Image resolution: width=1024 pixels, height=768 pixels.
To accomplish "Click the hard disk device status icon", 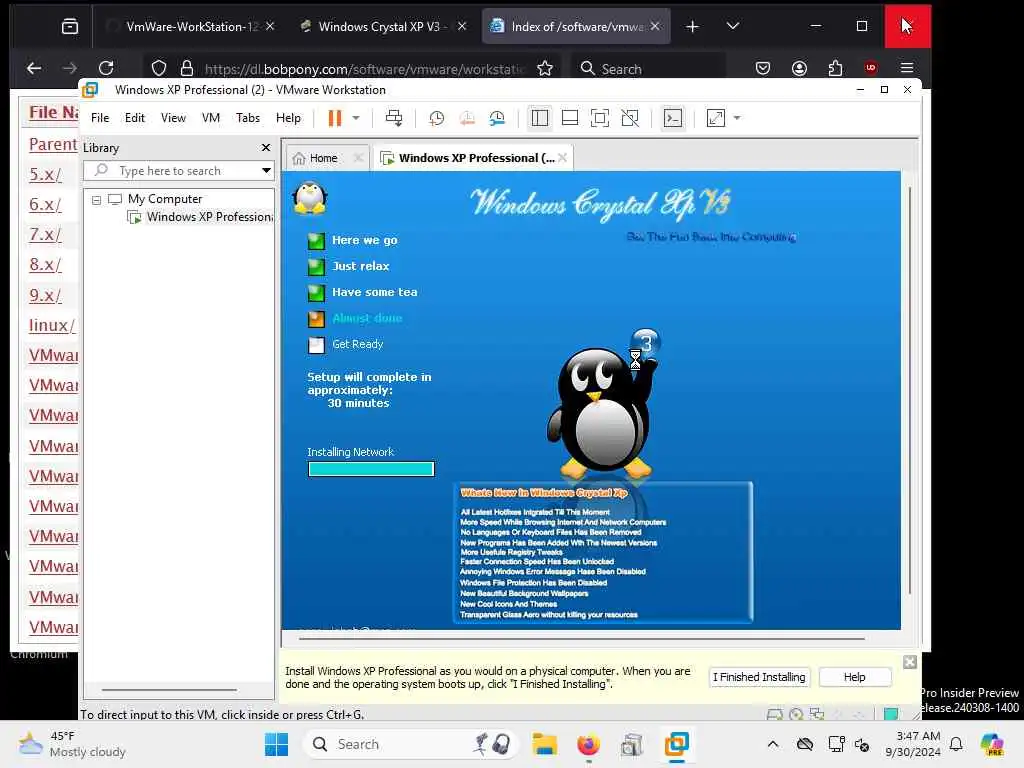I will tap(775, 714).
